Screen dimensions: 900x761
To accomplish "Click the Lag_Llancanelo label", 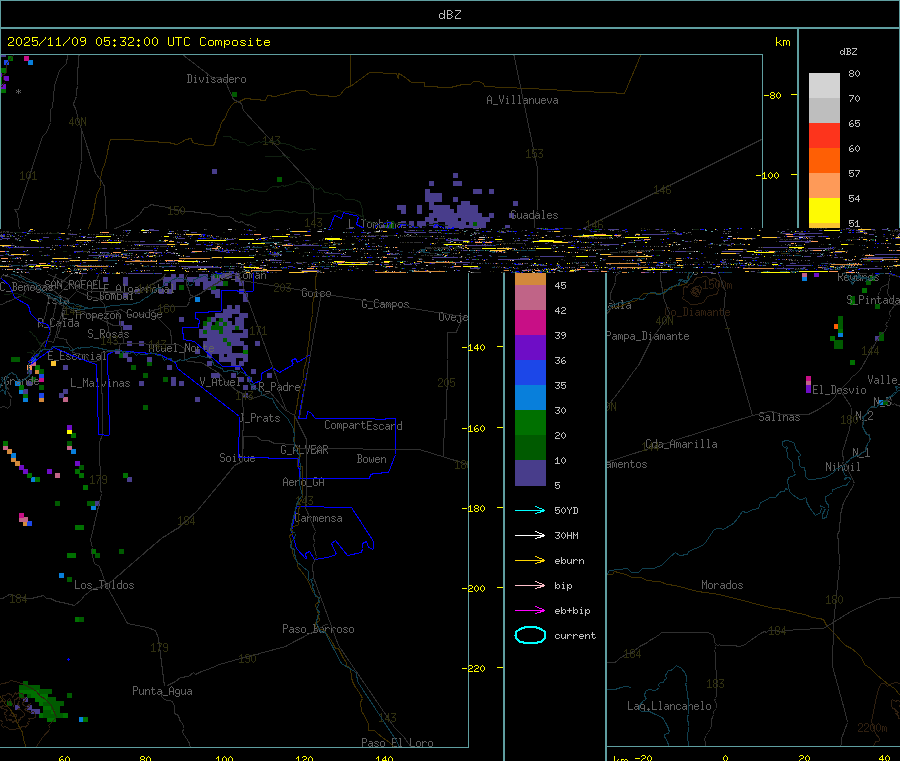I will coord(669,706).
